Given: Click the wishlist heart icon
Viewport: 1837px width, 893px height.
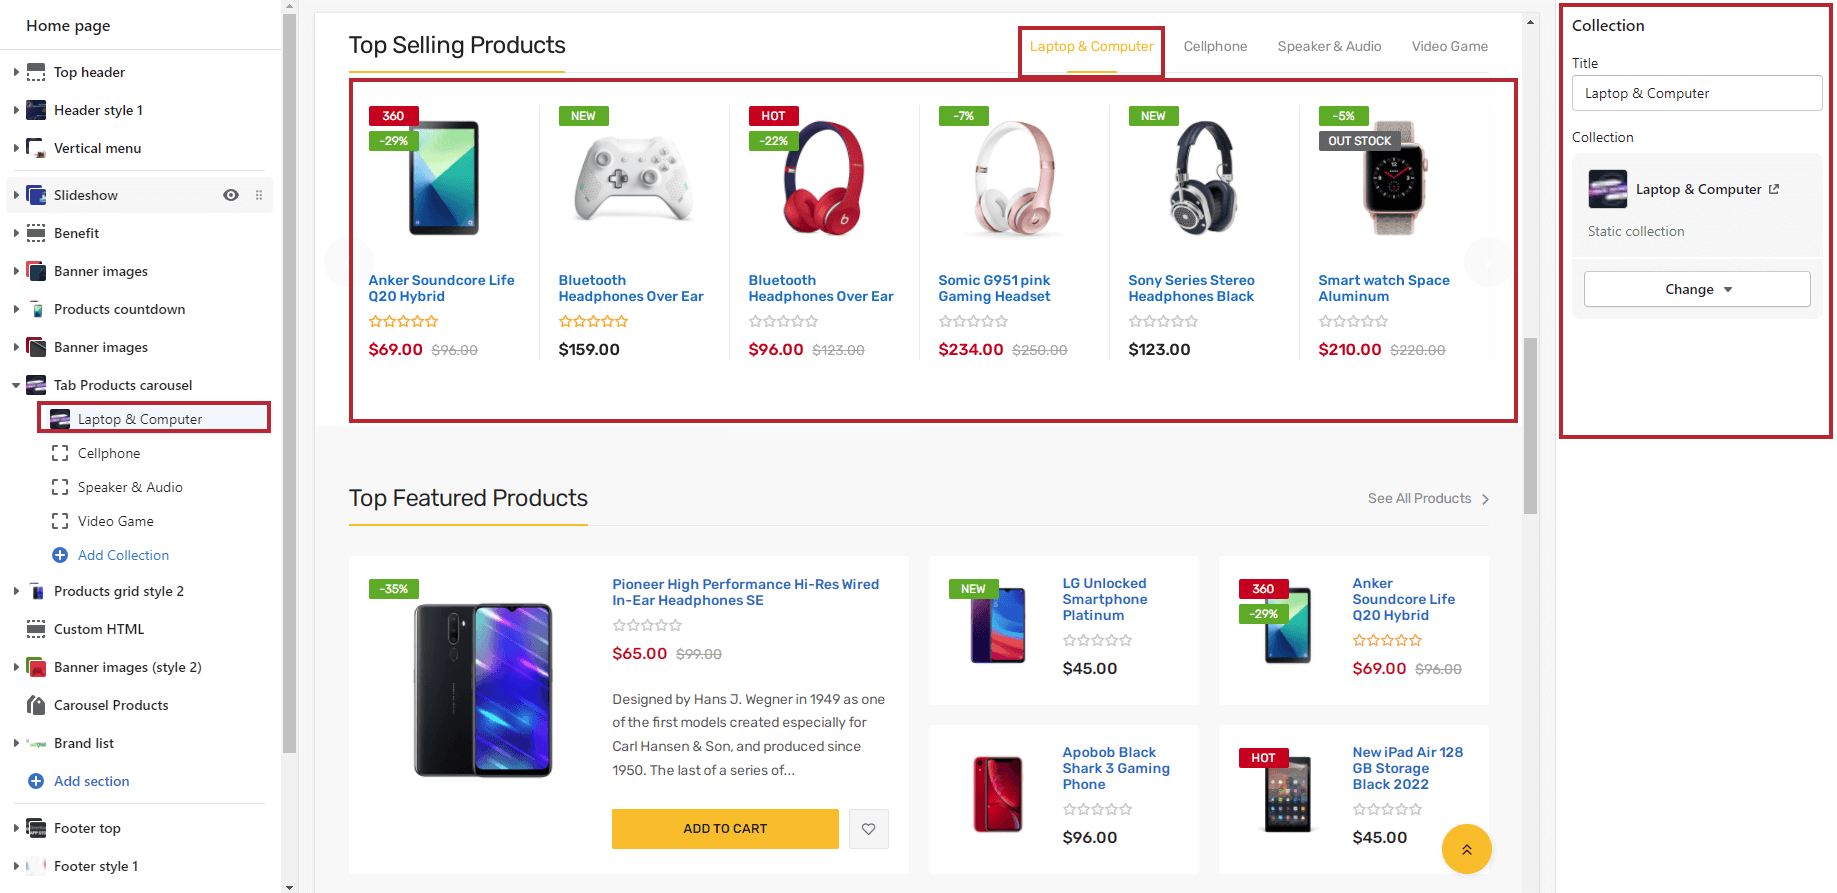Looking at the screenshot, I should click(868, 829).
